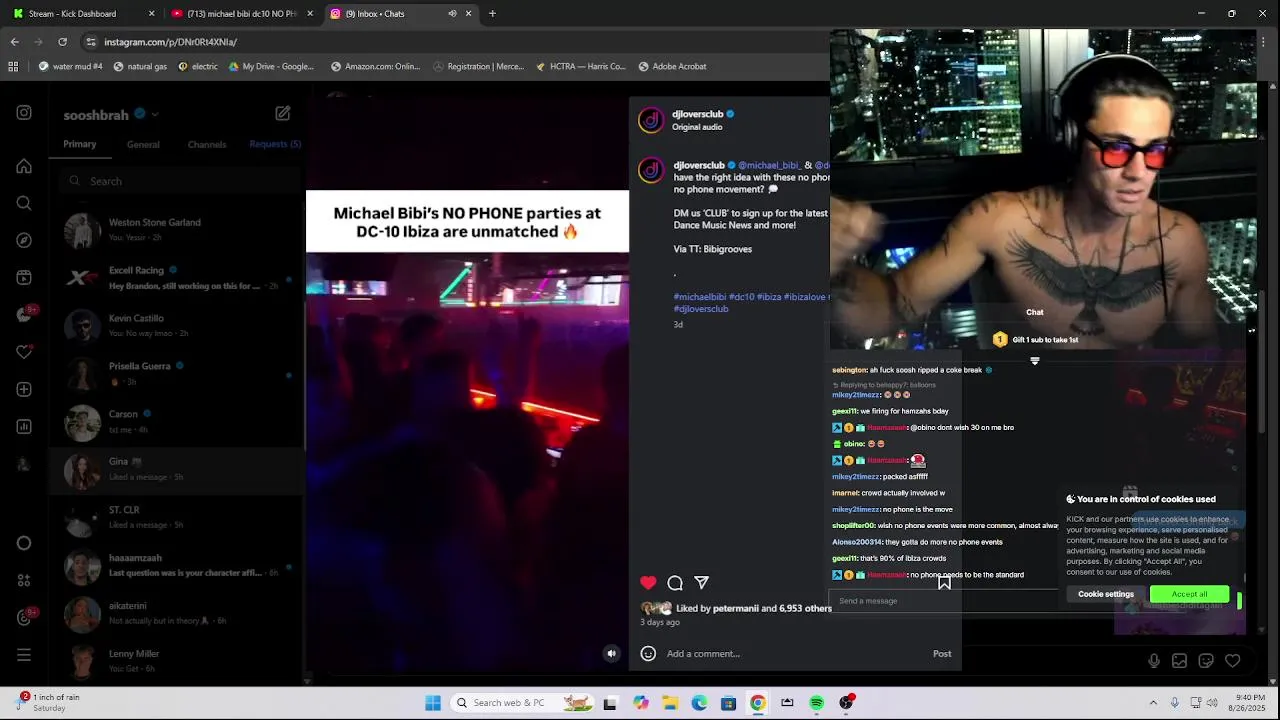Click Accept all cookies button

click(x=1189, y=594)
